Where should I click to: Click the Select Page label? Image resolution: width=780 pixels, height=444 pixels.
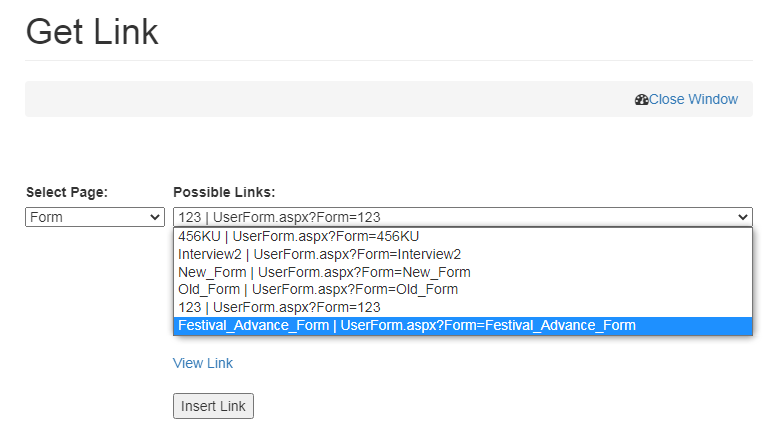[x=67, y=192]
